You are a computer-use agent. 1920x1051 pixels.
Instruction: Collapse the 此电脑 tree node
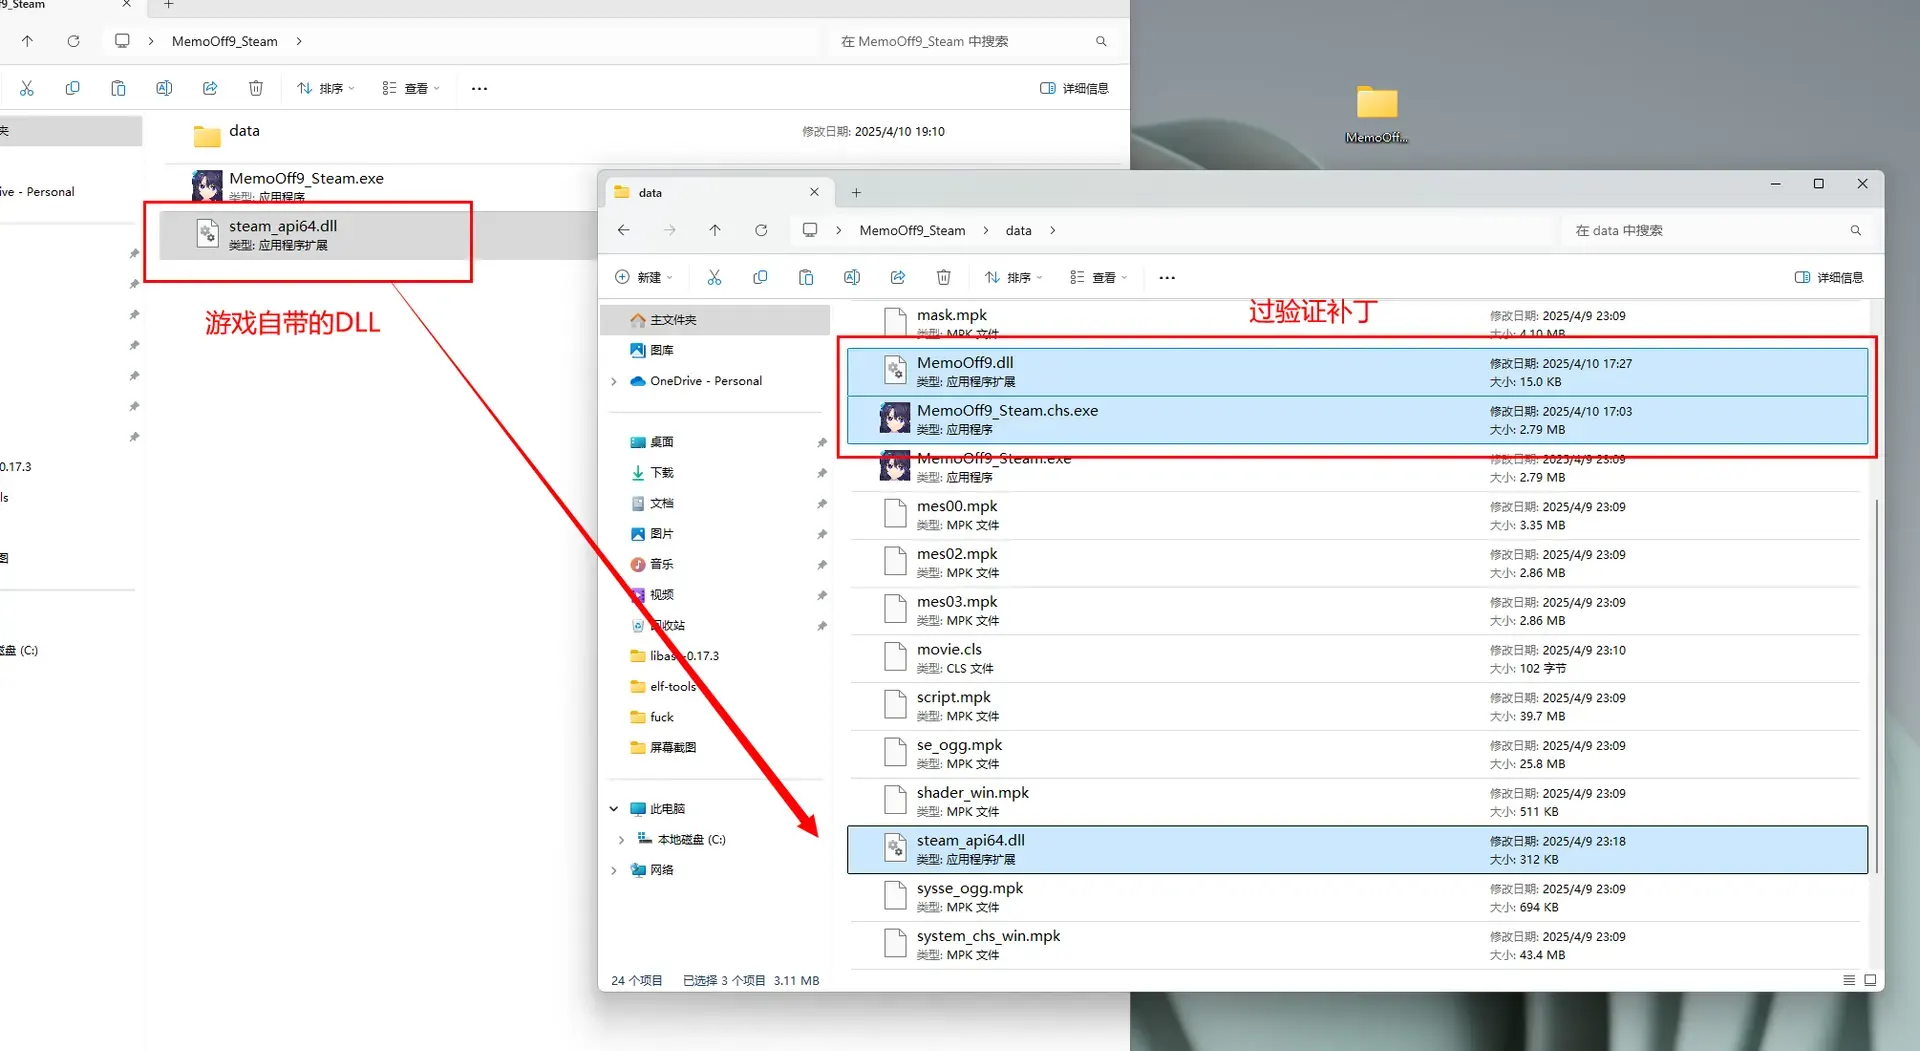[614, 809]
